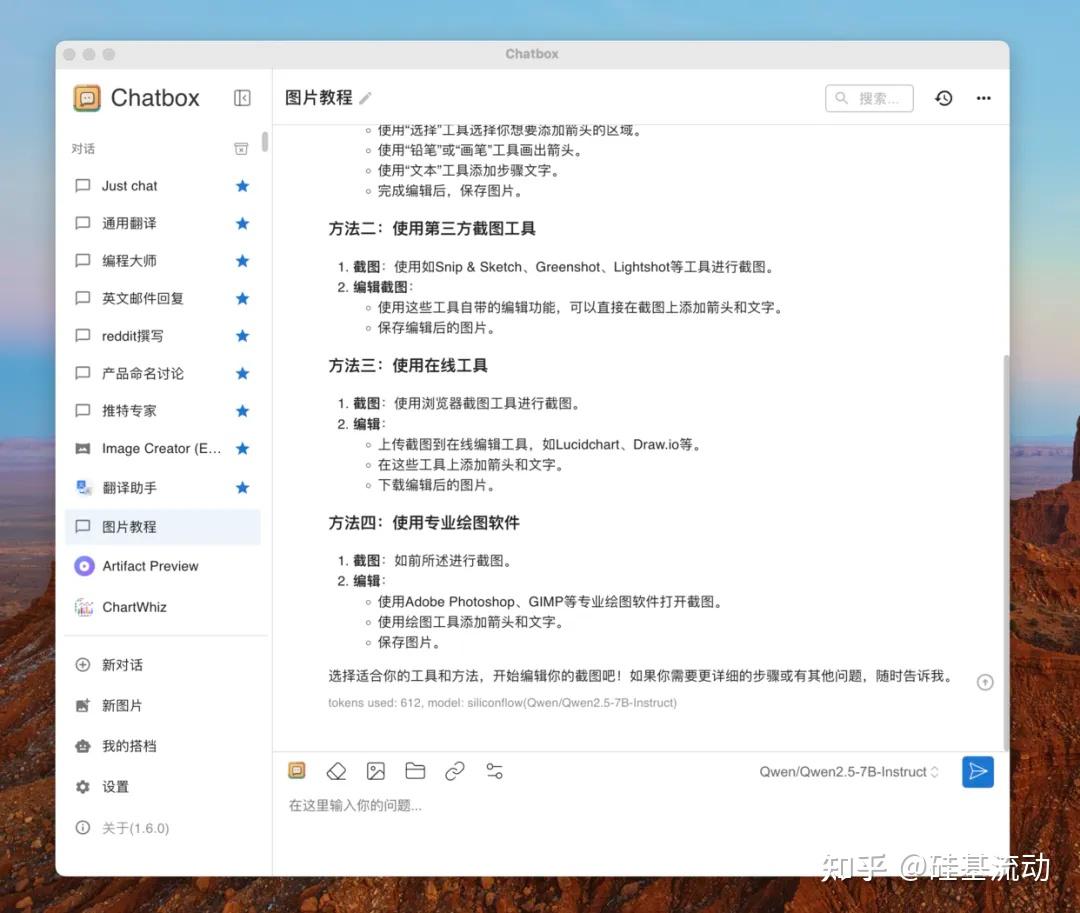Send the message with the blue arrow button

pyautogui.click(x=977, y=771)
